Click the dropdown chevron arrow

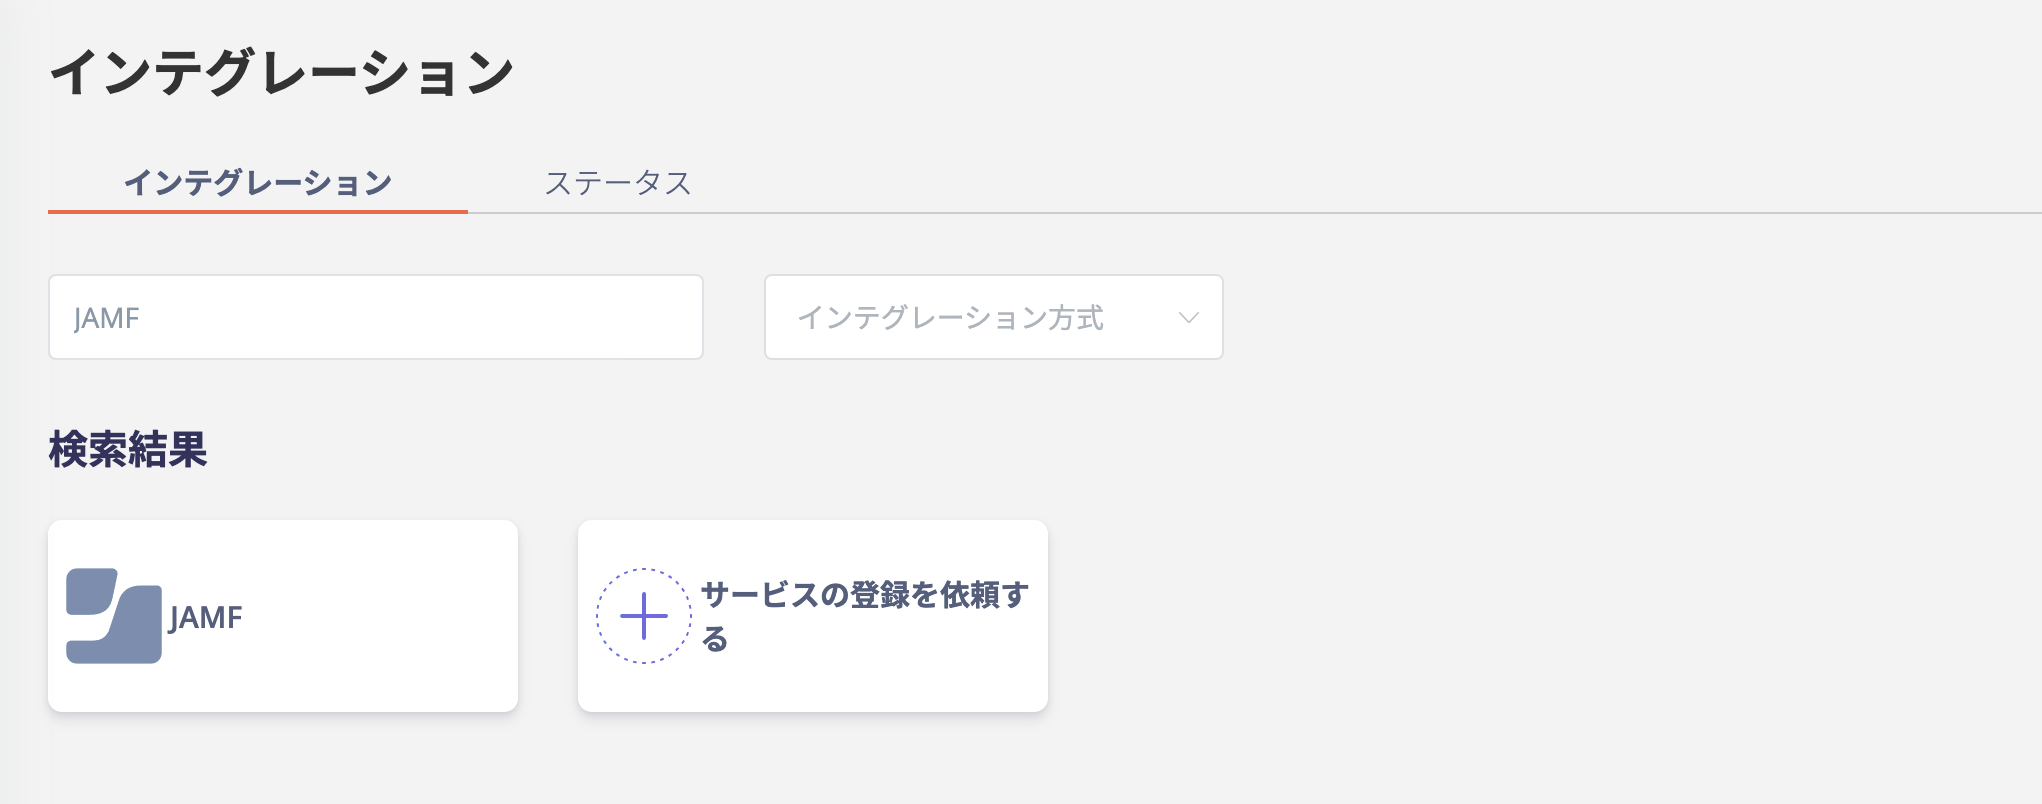tap(1188, 318)
